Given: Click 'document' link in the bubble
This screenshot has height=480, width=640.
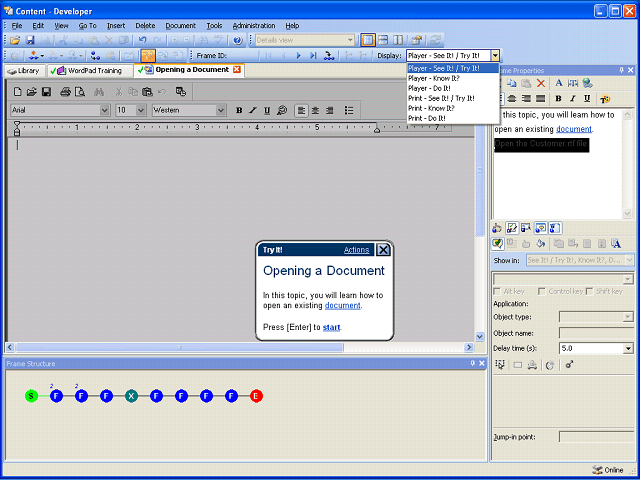Looking at the screenshot, I should [342, 305].
